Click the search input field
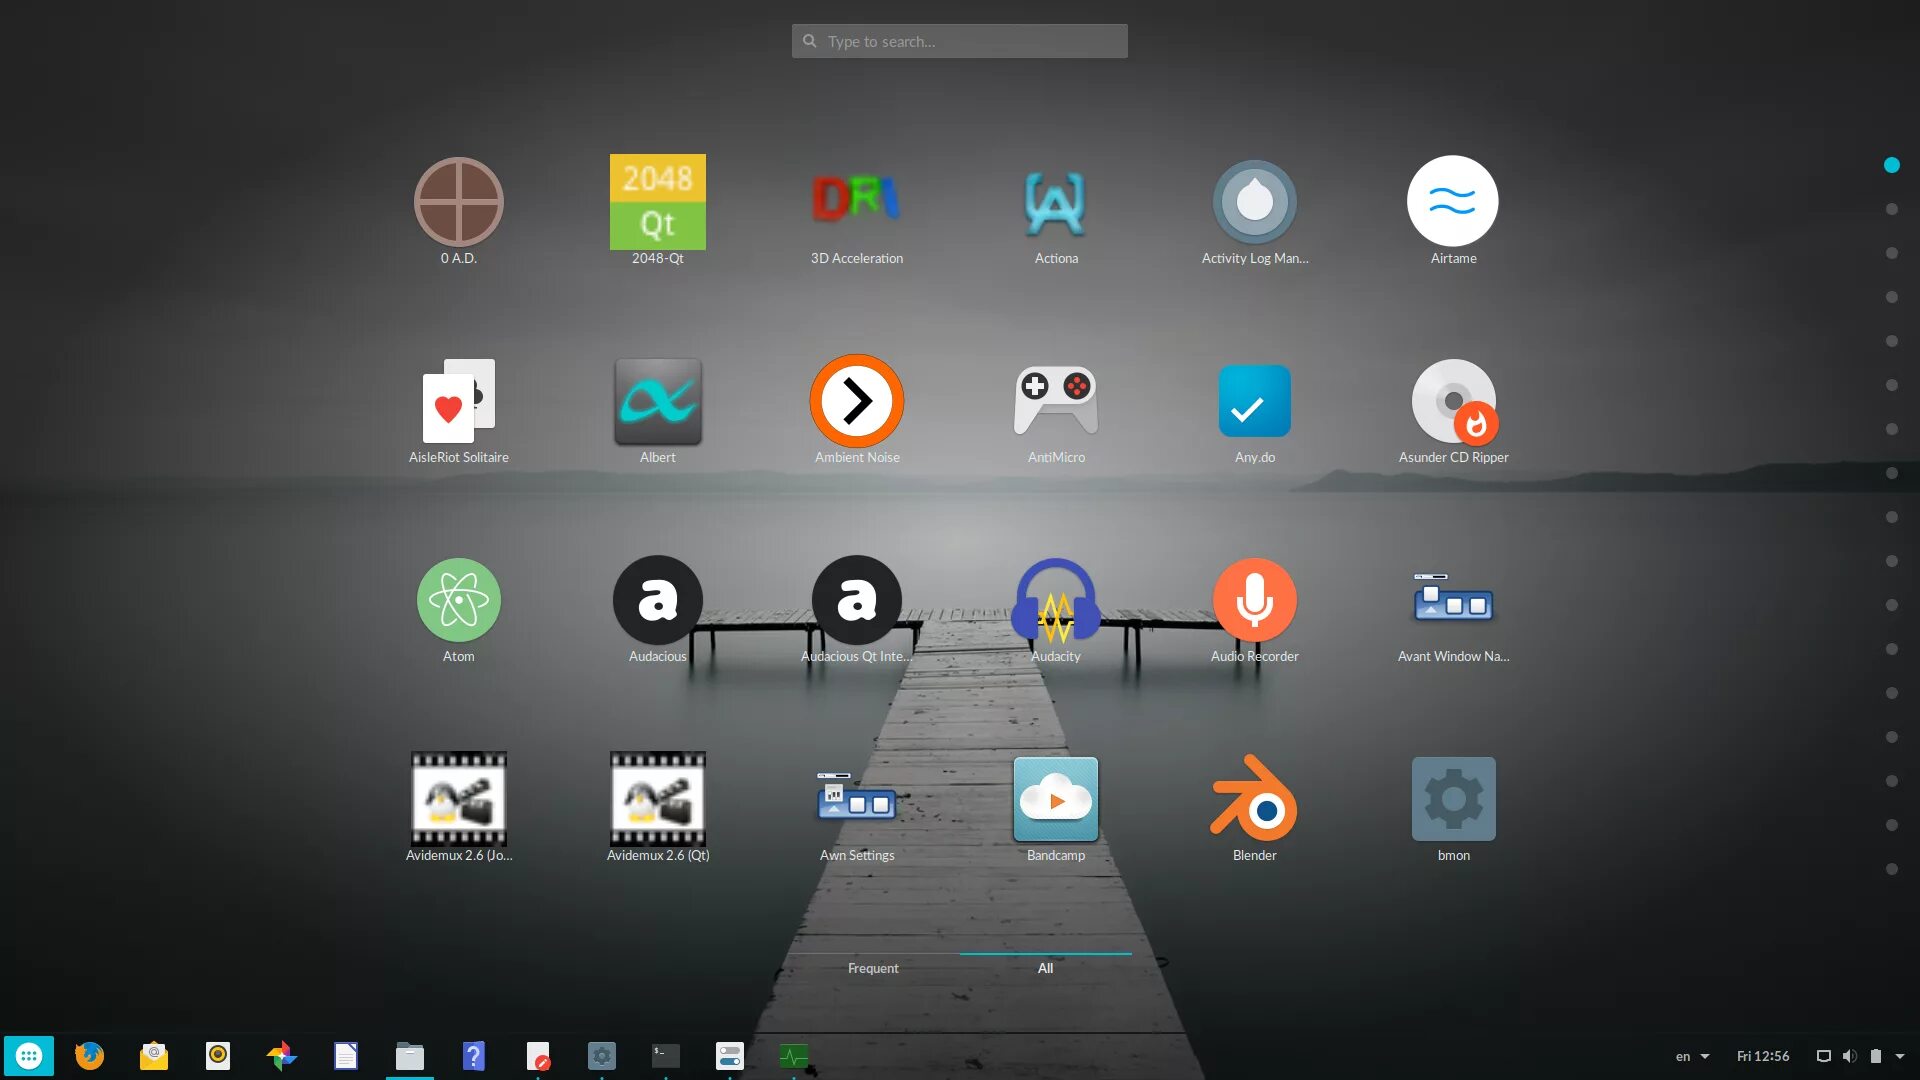Image resolution: width=1920 pixels, height=1080 pixels. pyautogui.click(x=959, y=41)
